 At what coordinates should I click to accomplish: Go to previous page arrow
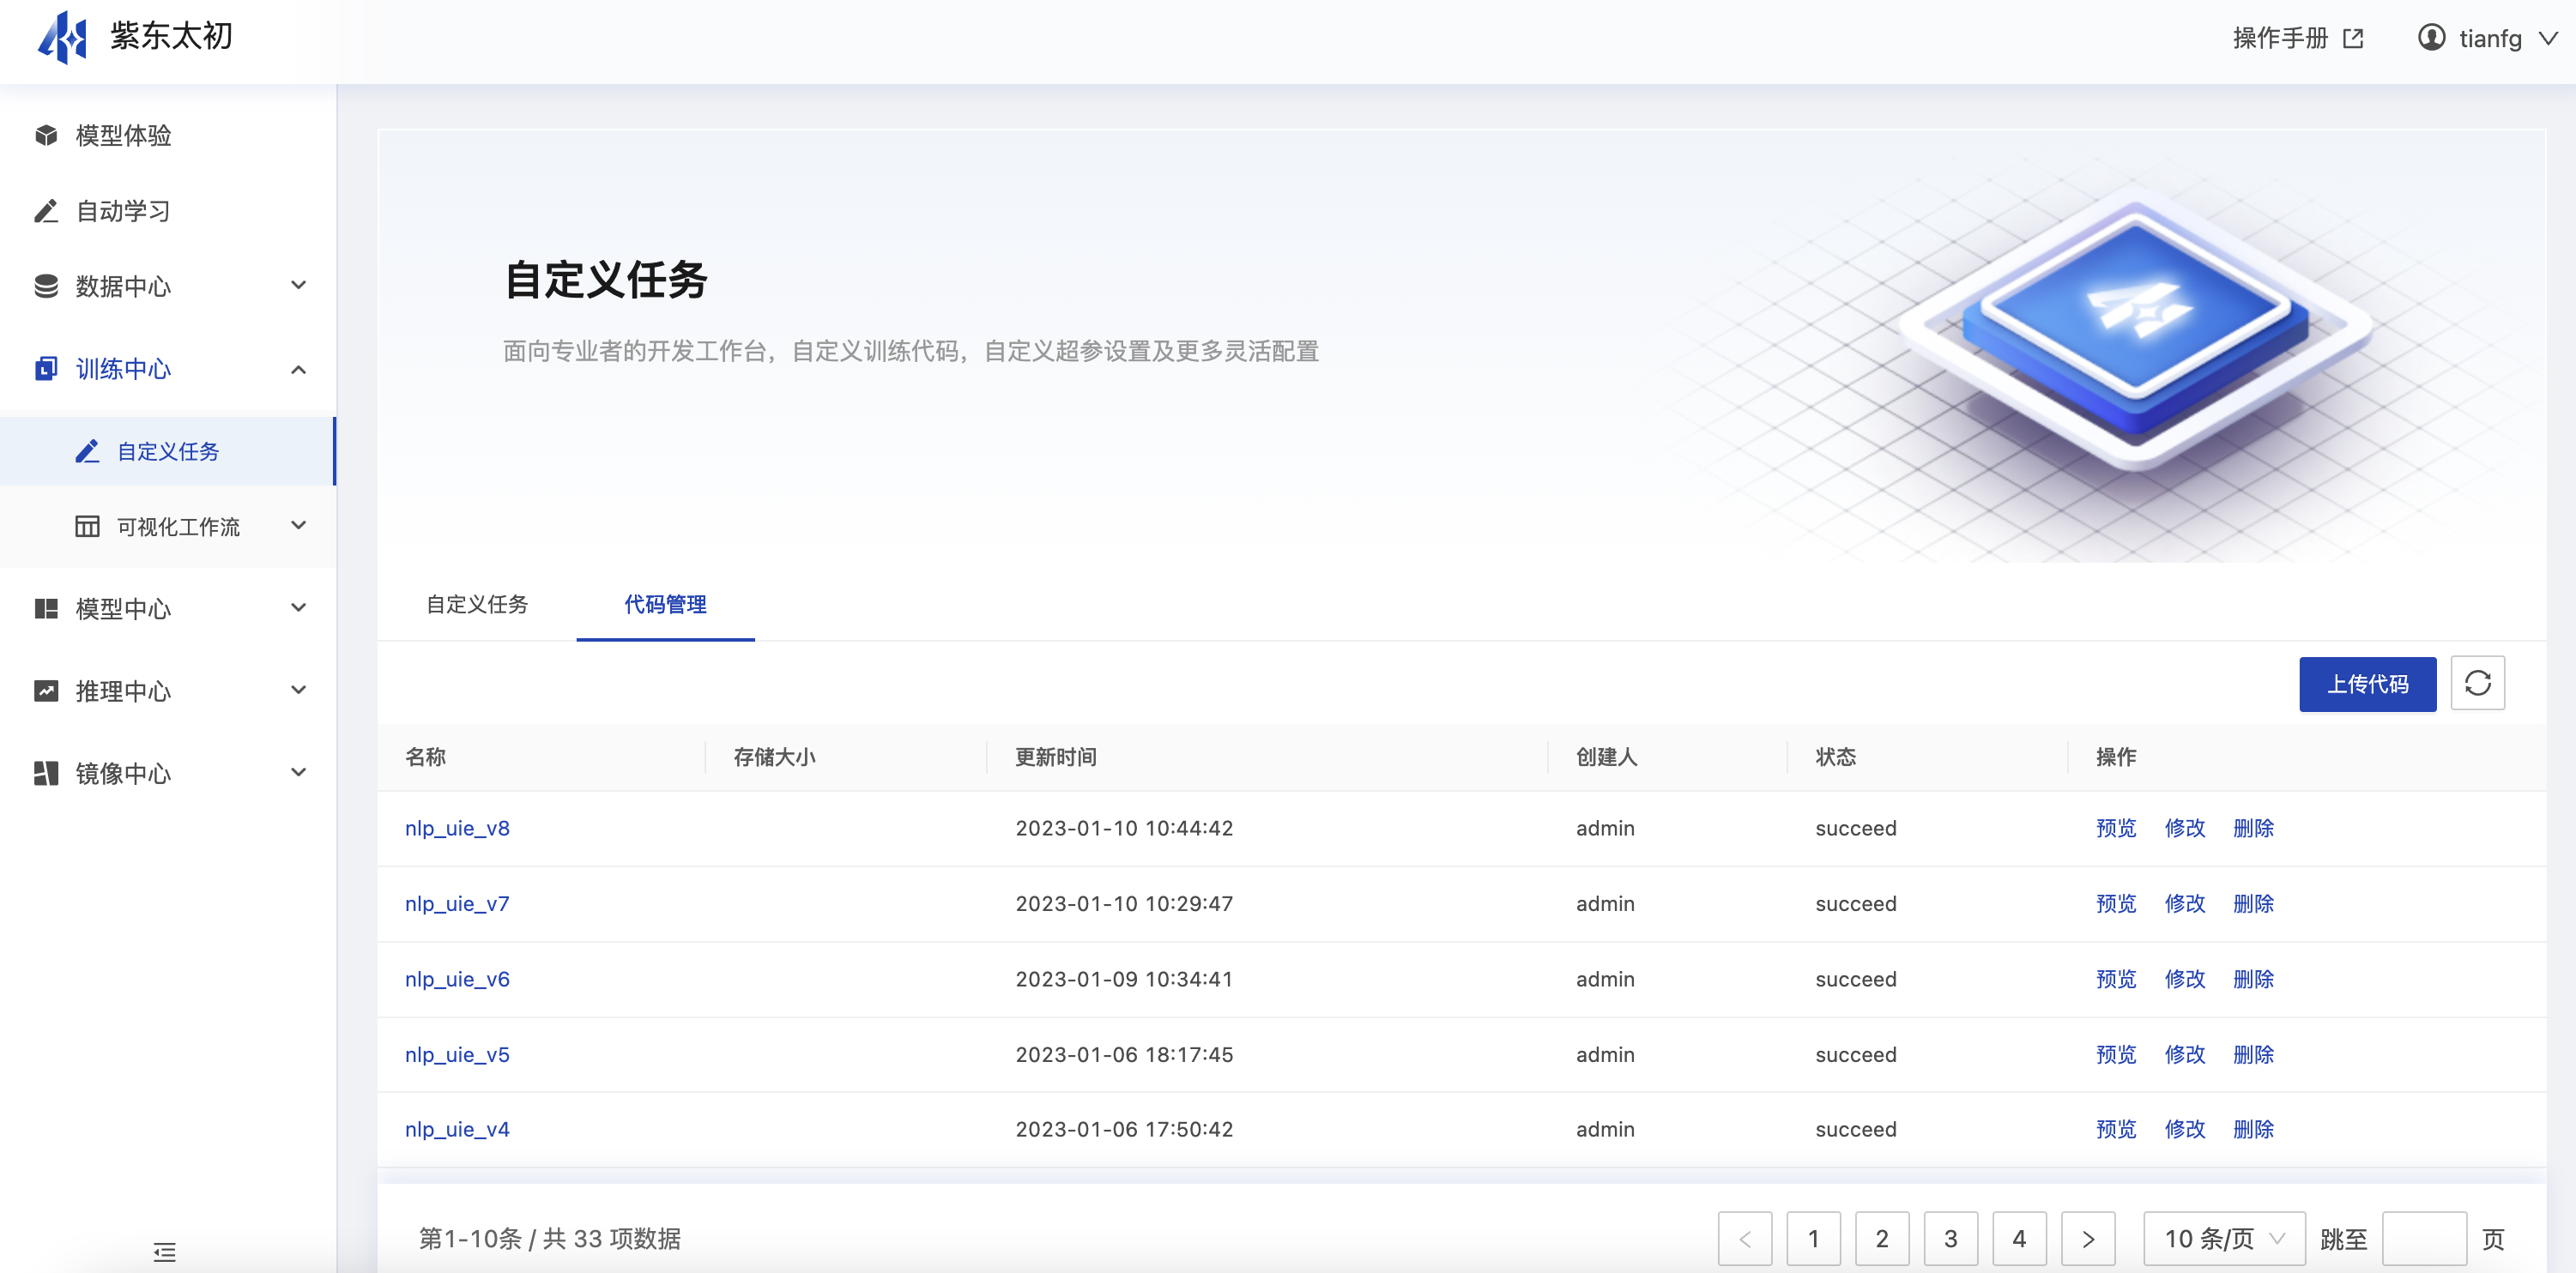click(x=1745, y=1239)
